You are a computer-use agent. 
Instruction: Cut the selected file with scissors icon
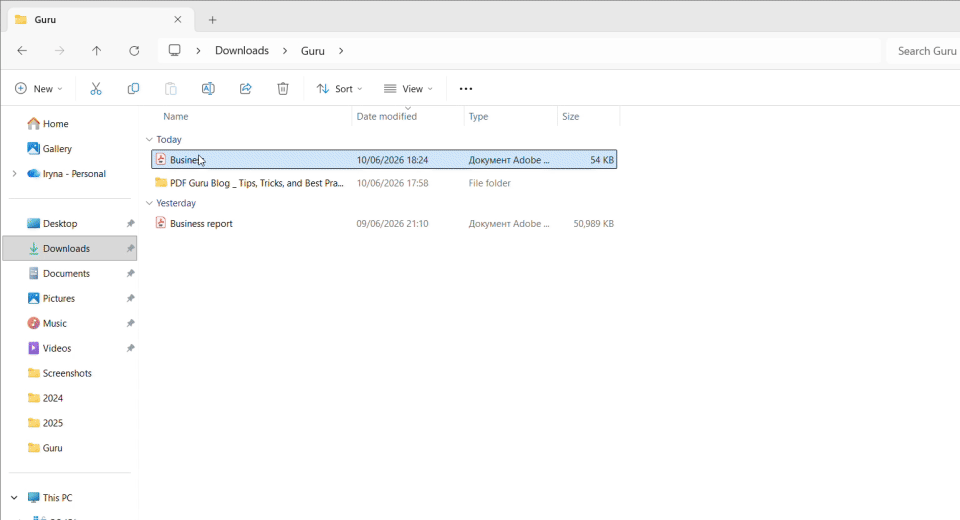click(x=96, y=89)
